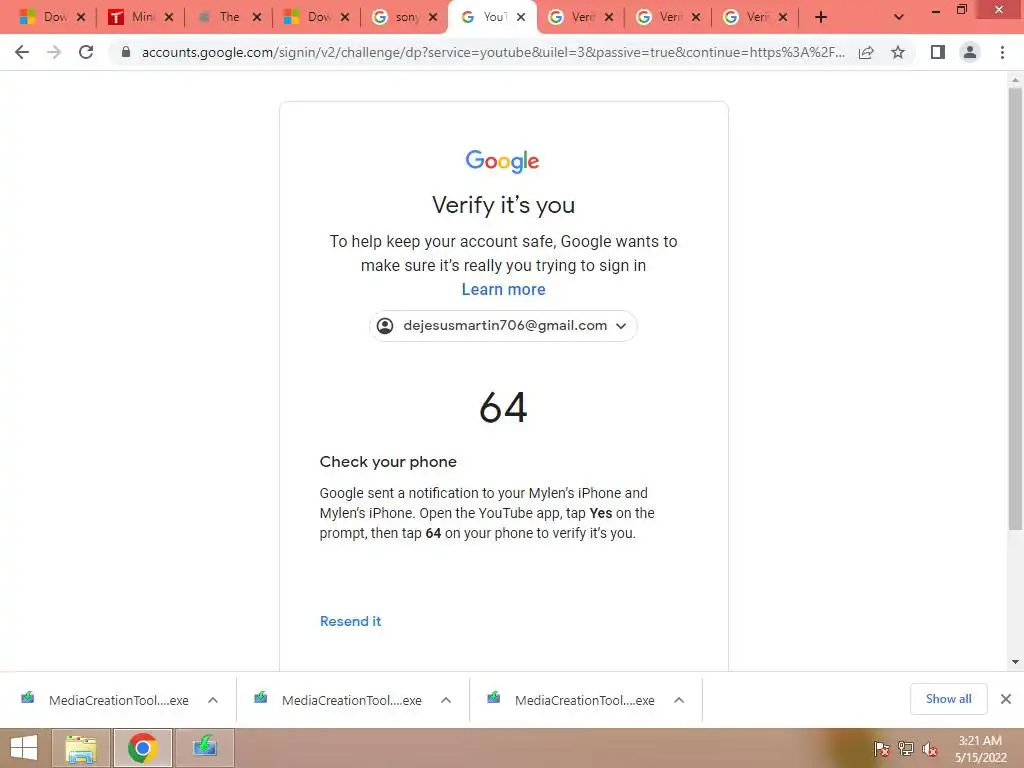Expand options for first MediaCreationTool download

coord(213,700)
